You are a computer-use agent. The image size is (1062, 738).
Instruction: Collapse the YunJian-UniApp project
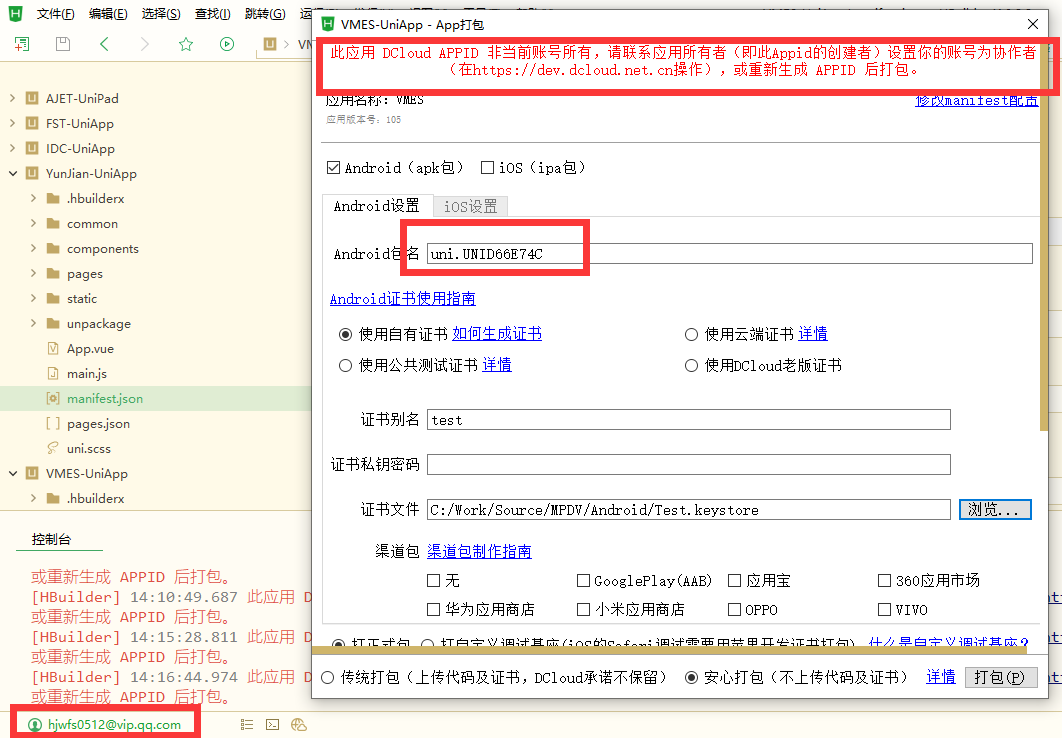tap(12, 174)
